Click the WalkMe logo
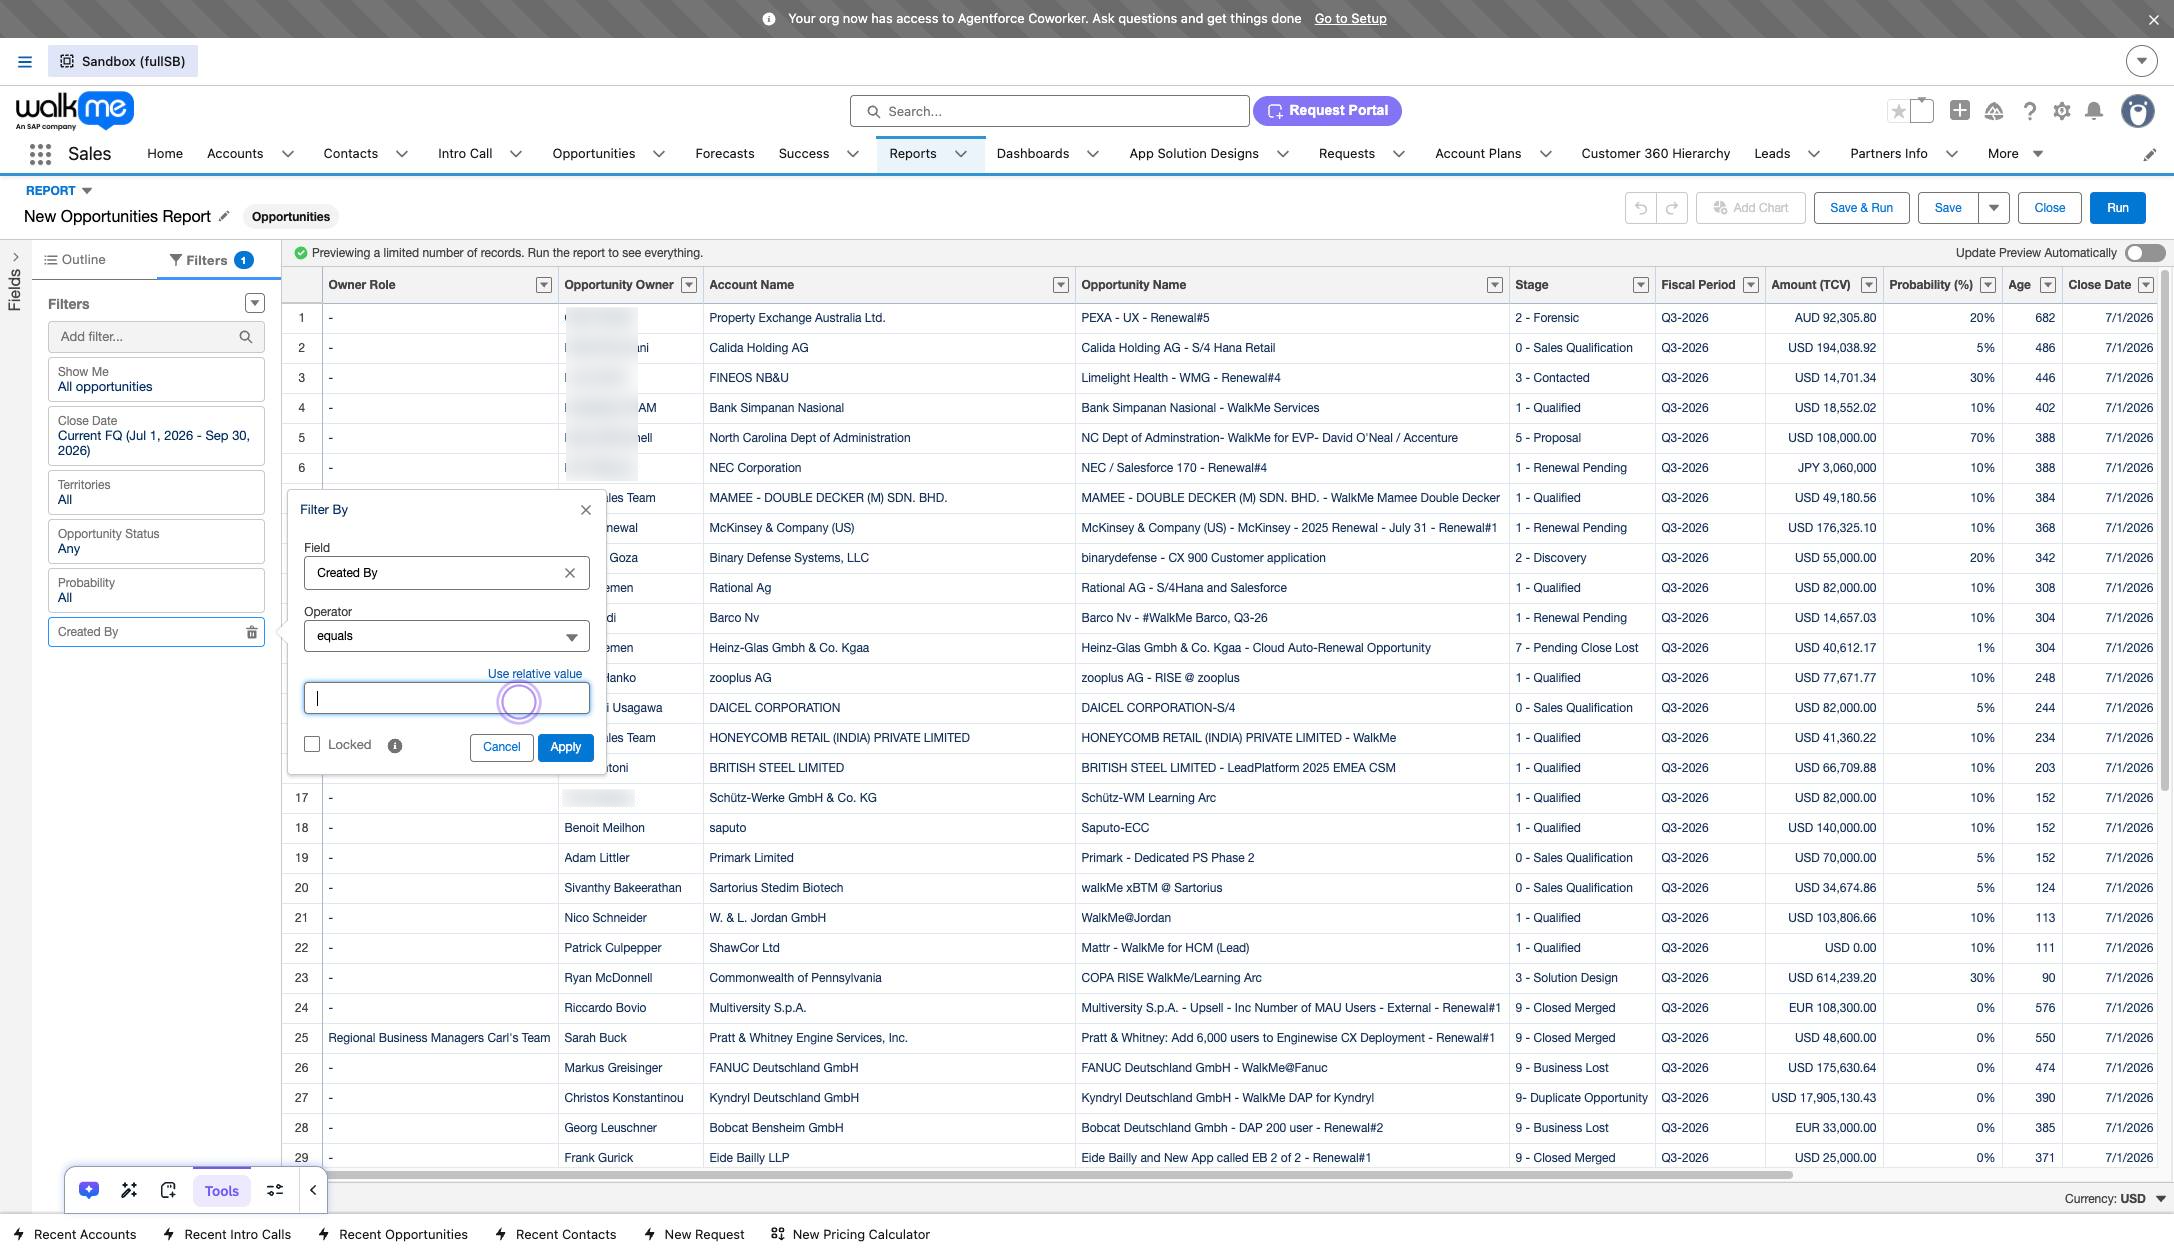The height and width of the screenshot is (1254, 2174). point(75,111)
